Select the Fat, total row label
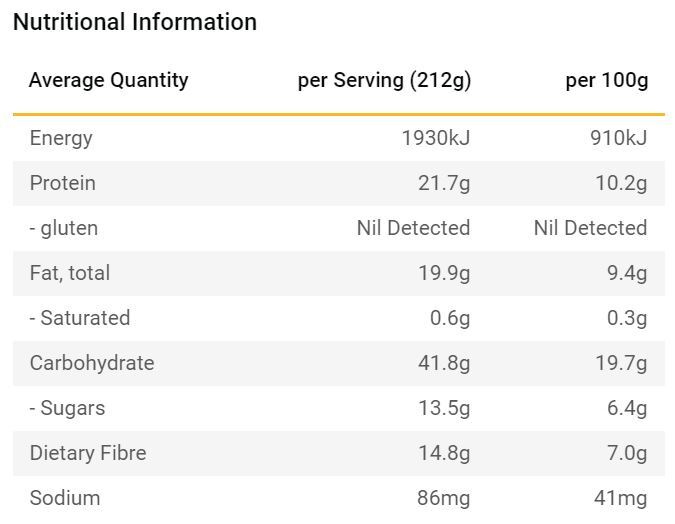 click(x=70, y=273)
